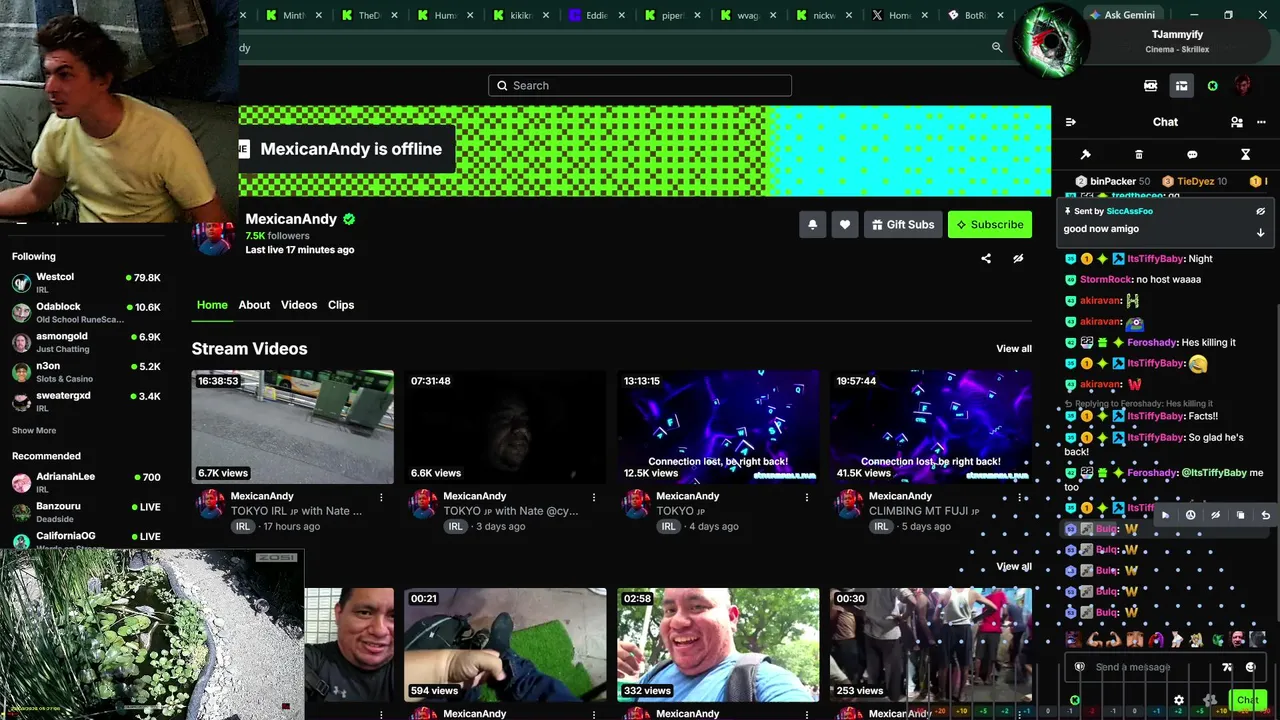Click the chat-bubble icon left of message input
This screenshot has width=1280, height=720.
[1079, 667]
